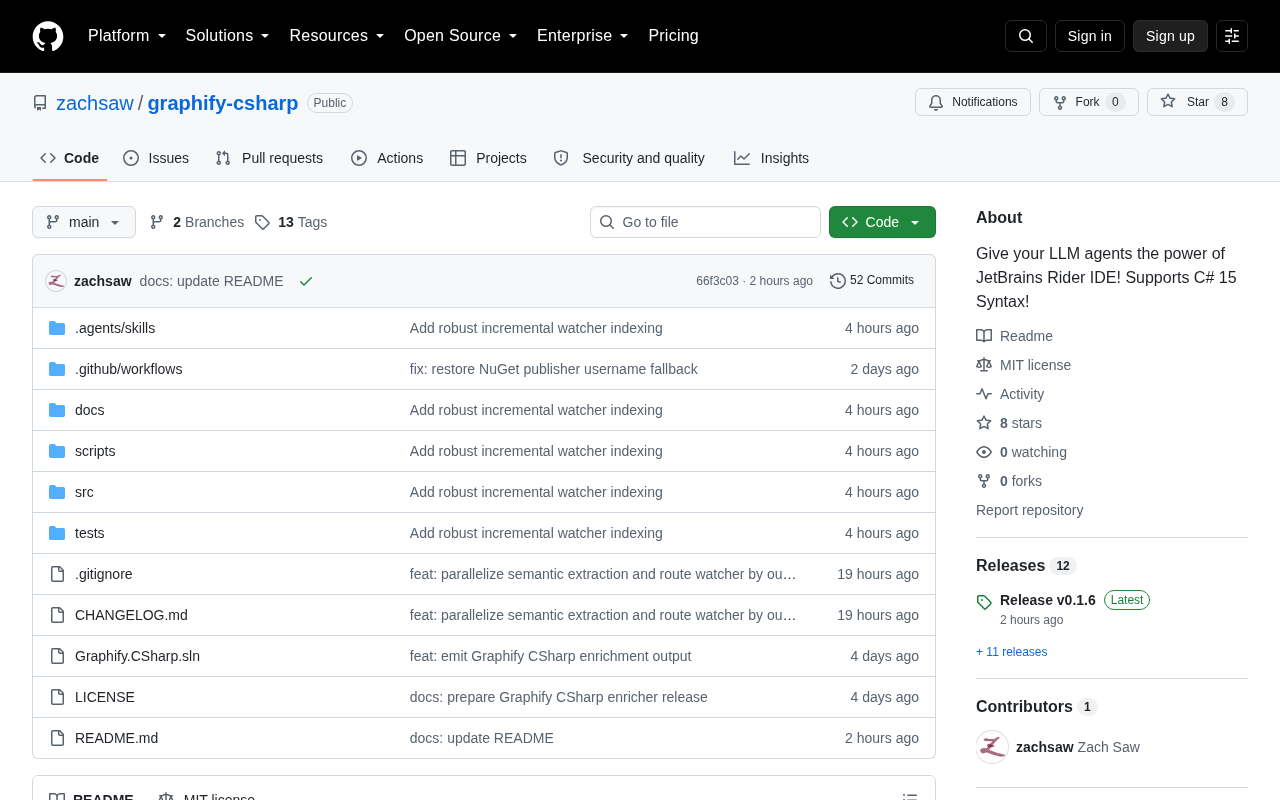This screenshot has width=1280, height=800.
Task: Open Security and quality tab
Action: tap(629, 158)
